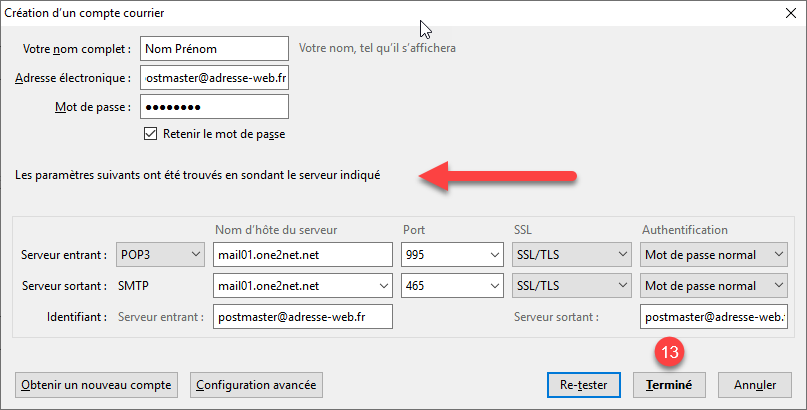This screenshot has height=410, width=807.
Task: Click the 'Serveur entrant :' row label
Action: click(x=64, y=255)
